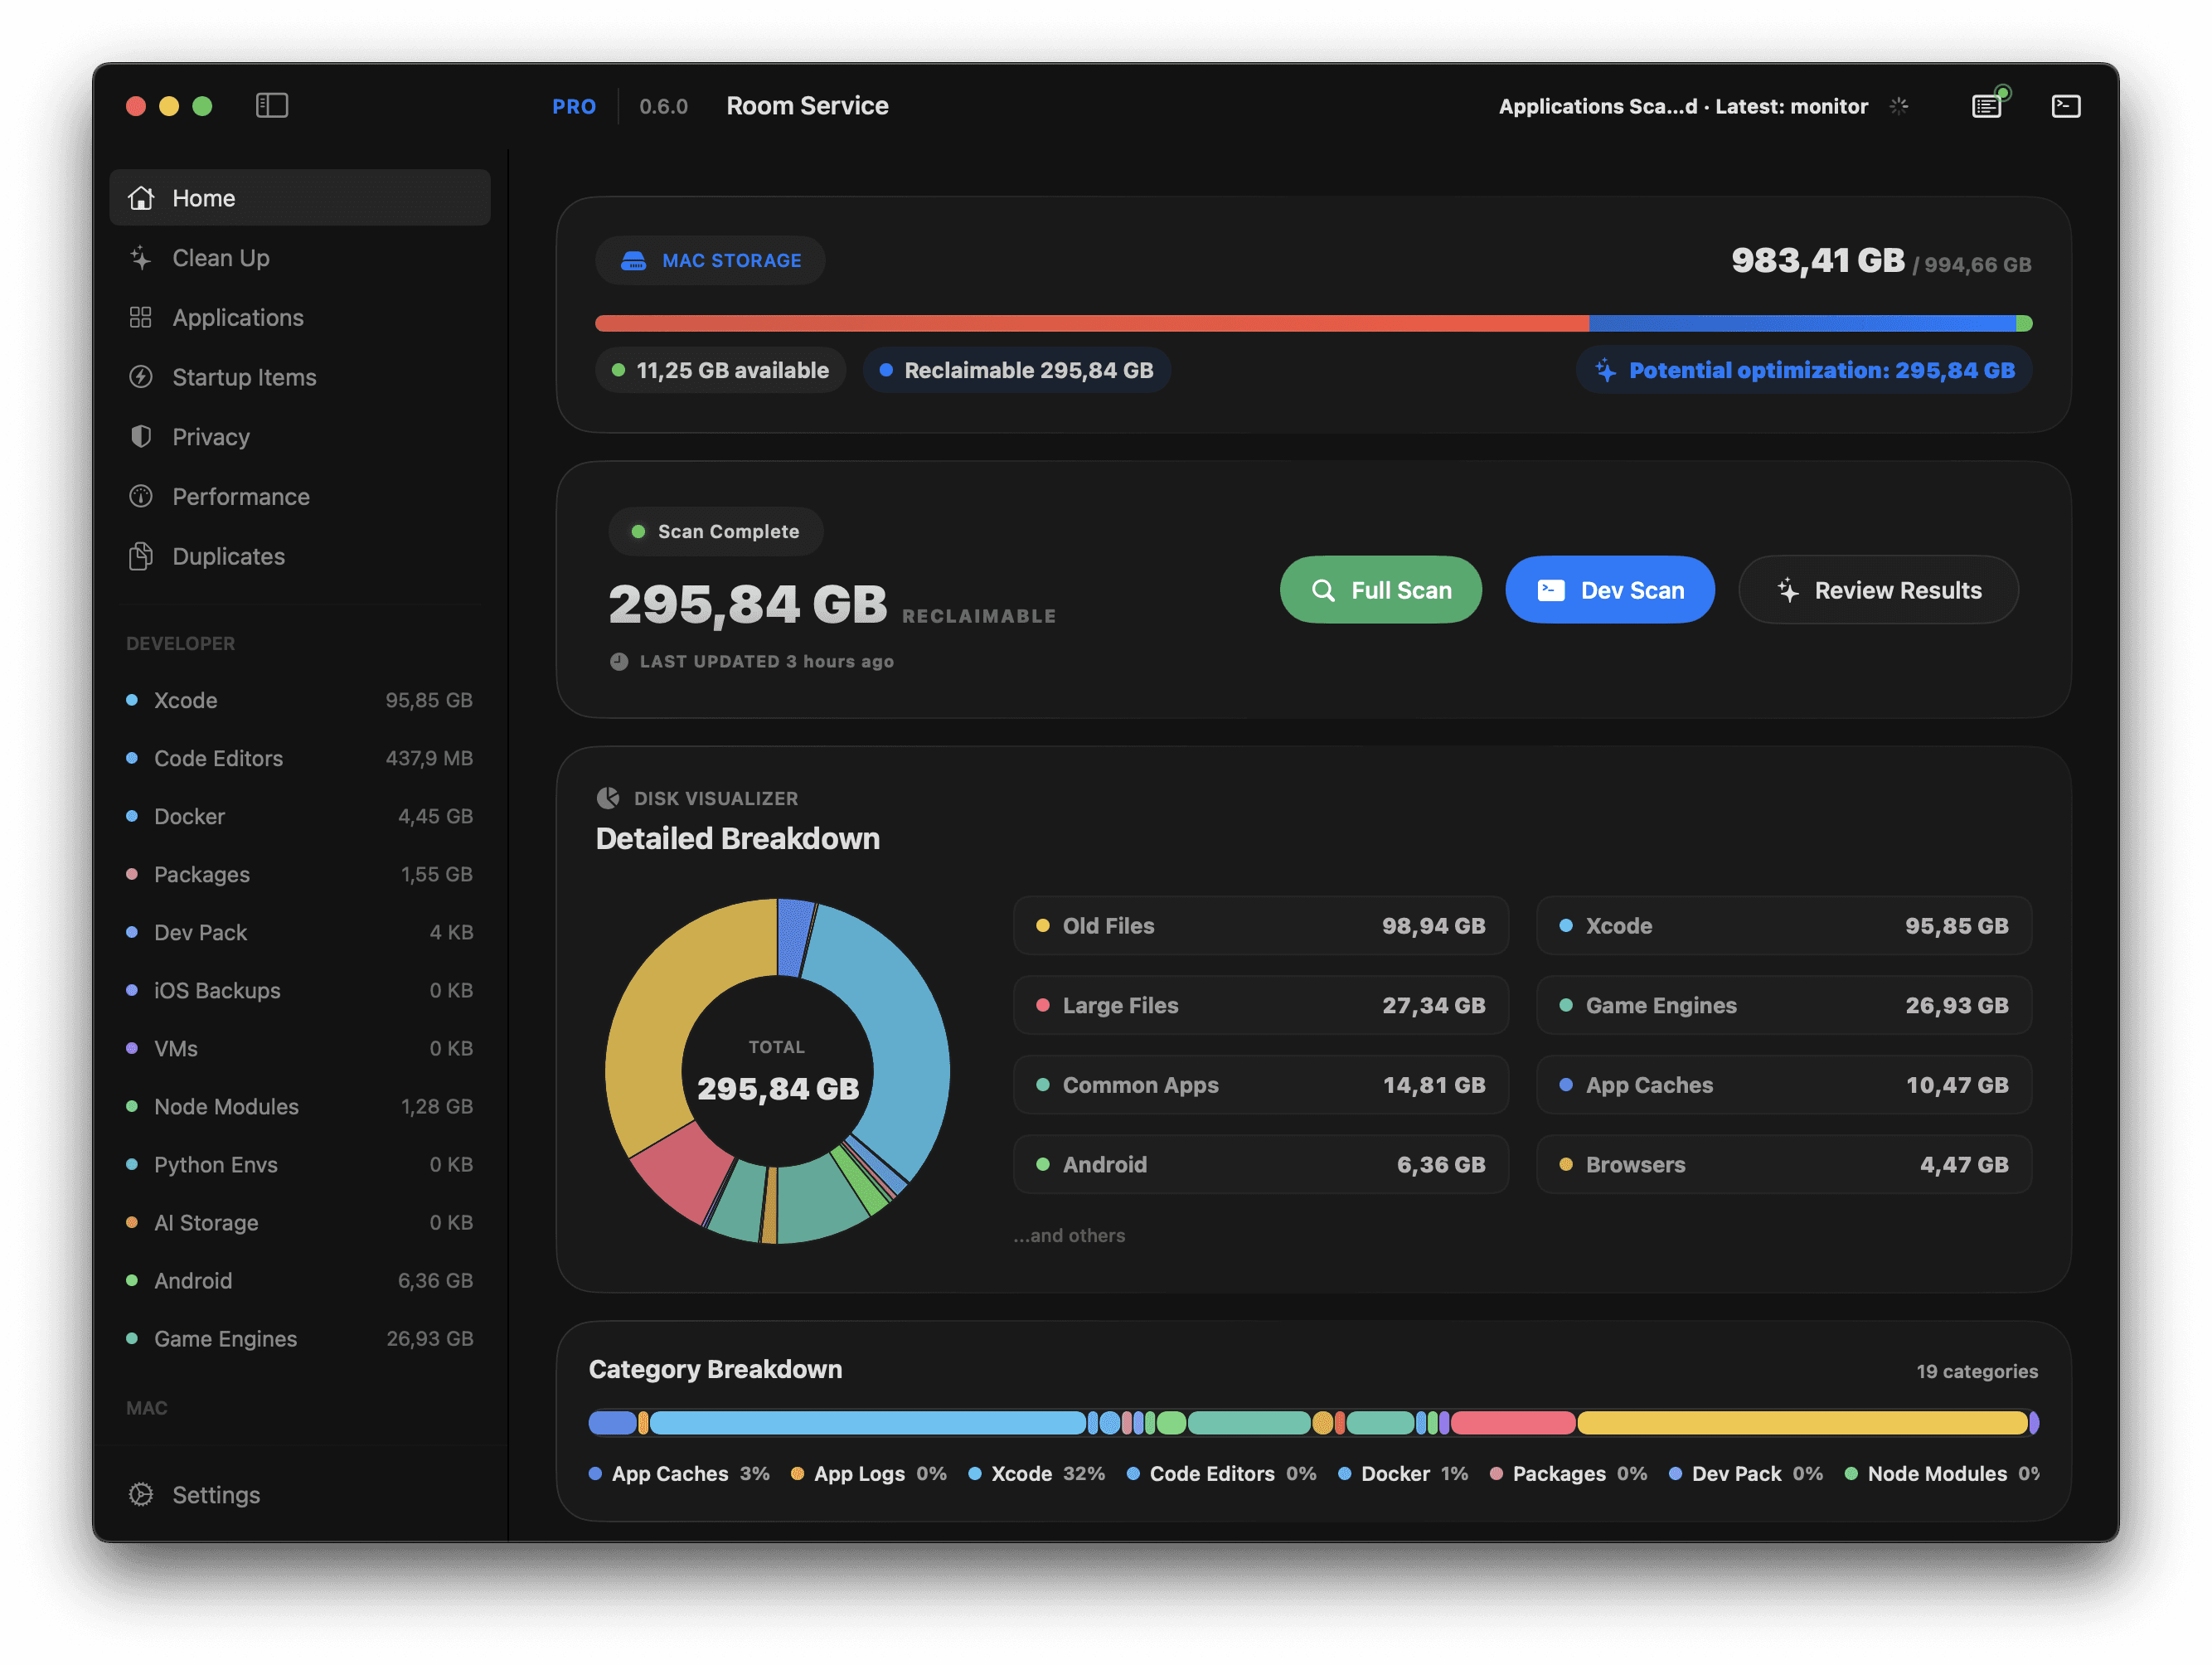Click the Privacy shield icon
The height and width of the screenshot is (1665, 2212).
pyautogui.click(x=141, y=437)
